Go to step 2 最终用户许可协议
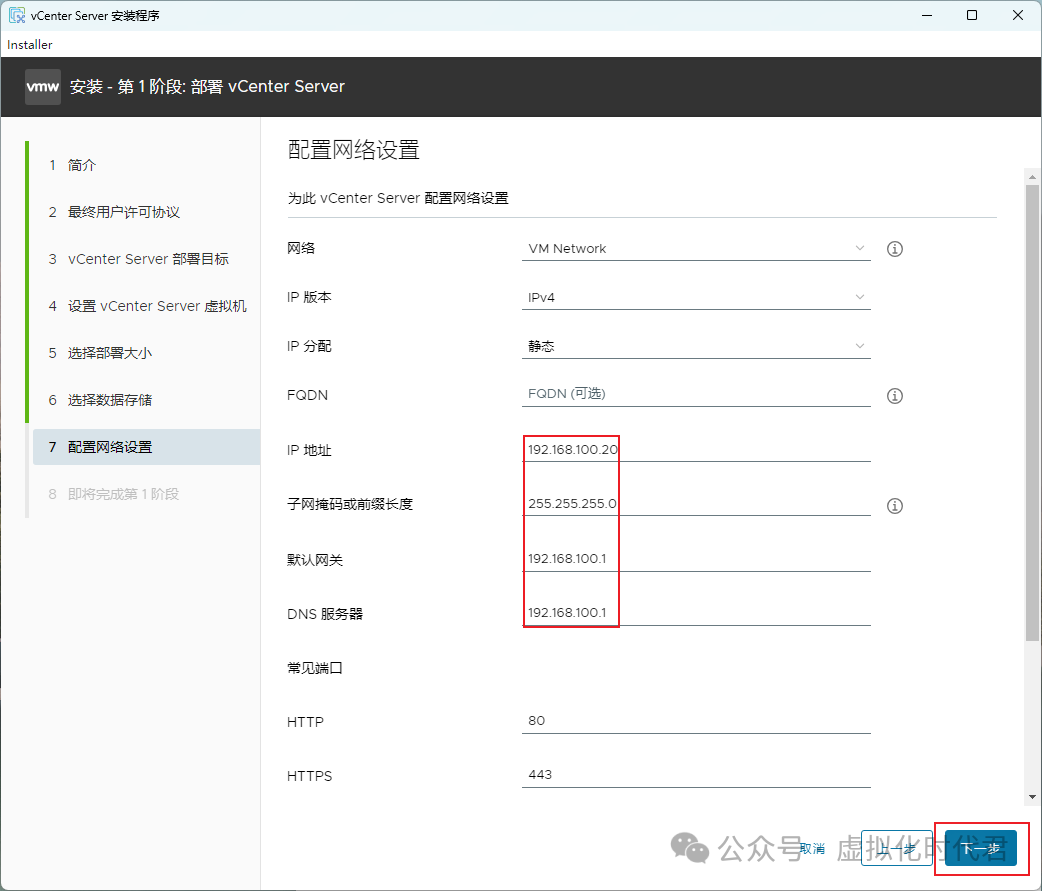Screen dimensions: 1042x891 [114, 212]
